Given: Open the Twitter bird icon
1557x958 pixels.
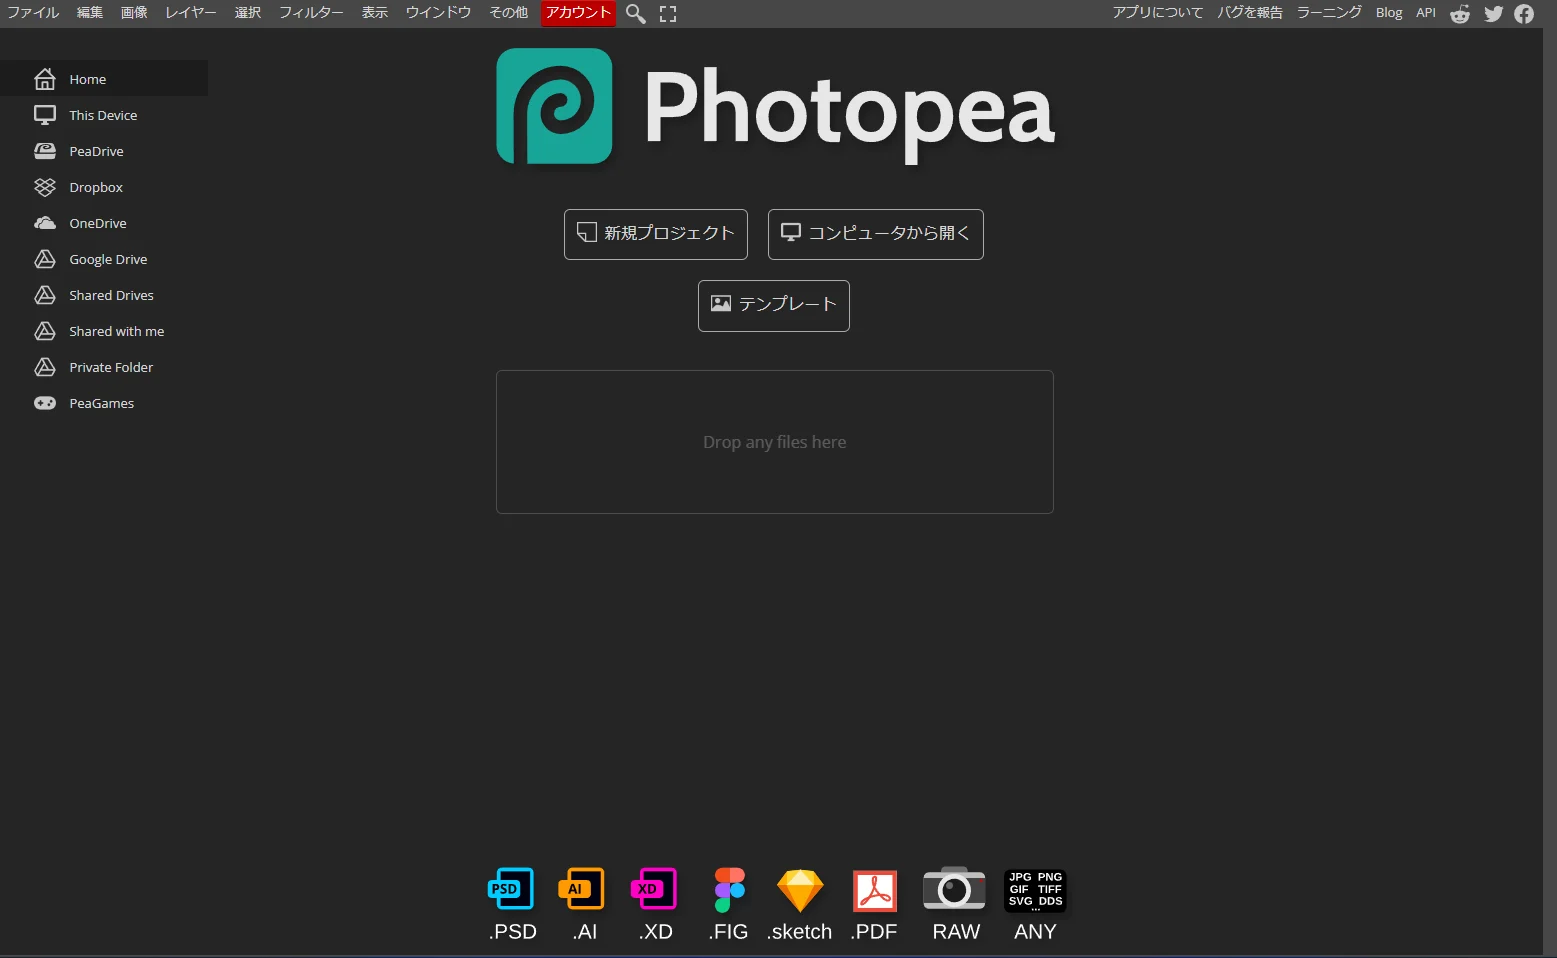Looking at the screenshot, I should click(x=1494, y=13).
